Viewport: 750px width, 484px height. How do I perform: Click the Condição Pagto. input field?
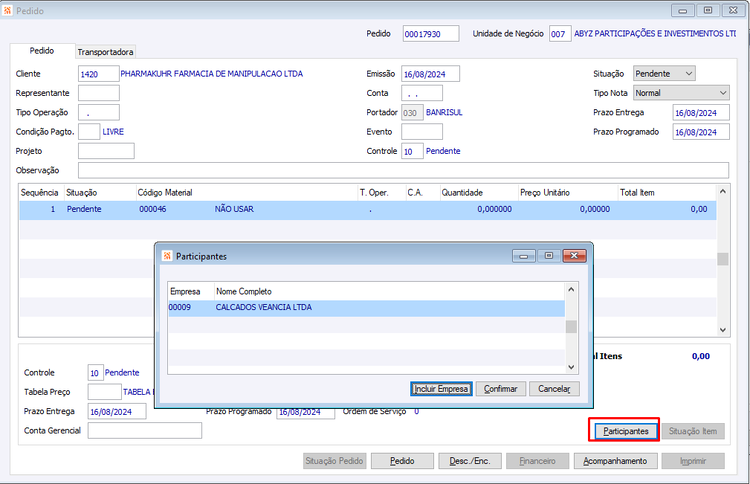pos(89,132)
